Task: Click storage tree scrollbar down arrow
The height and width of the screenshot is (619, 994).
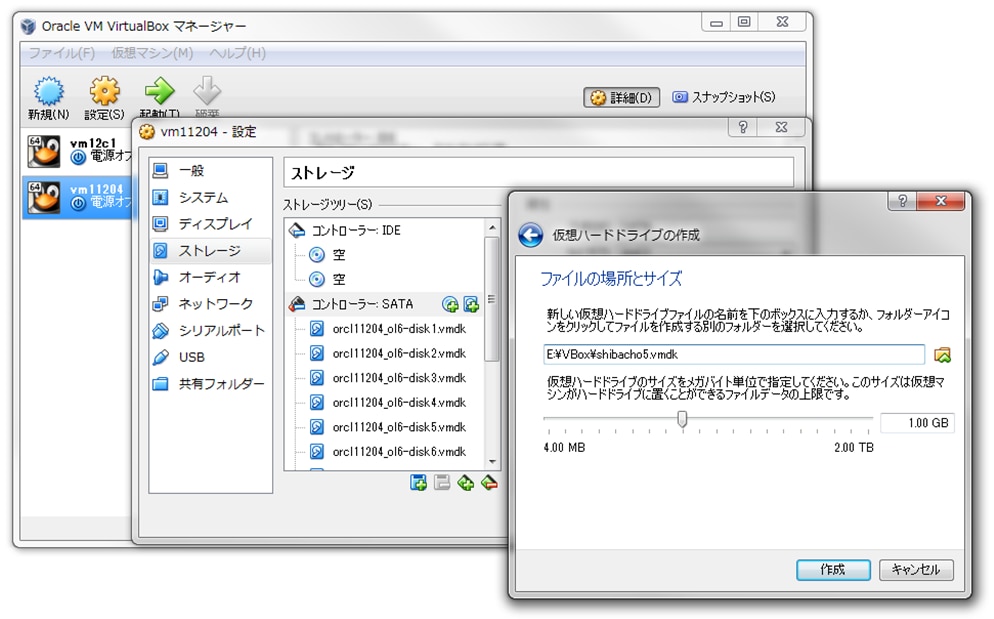Action: click(492, 462)
